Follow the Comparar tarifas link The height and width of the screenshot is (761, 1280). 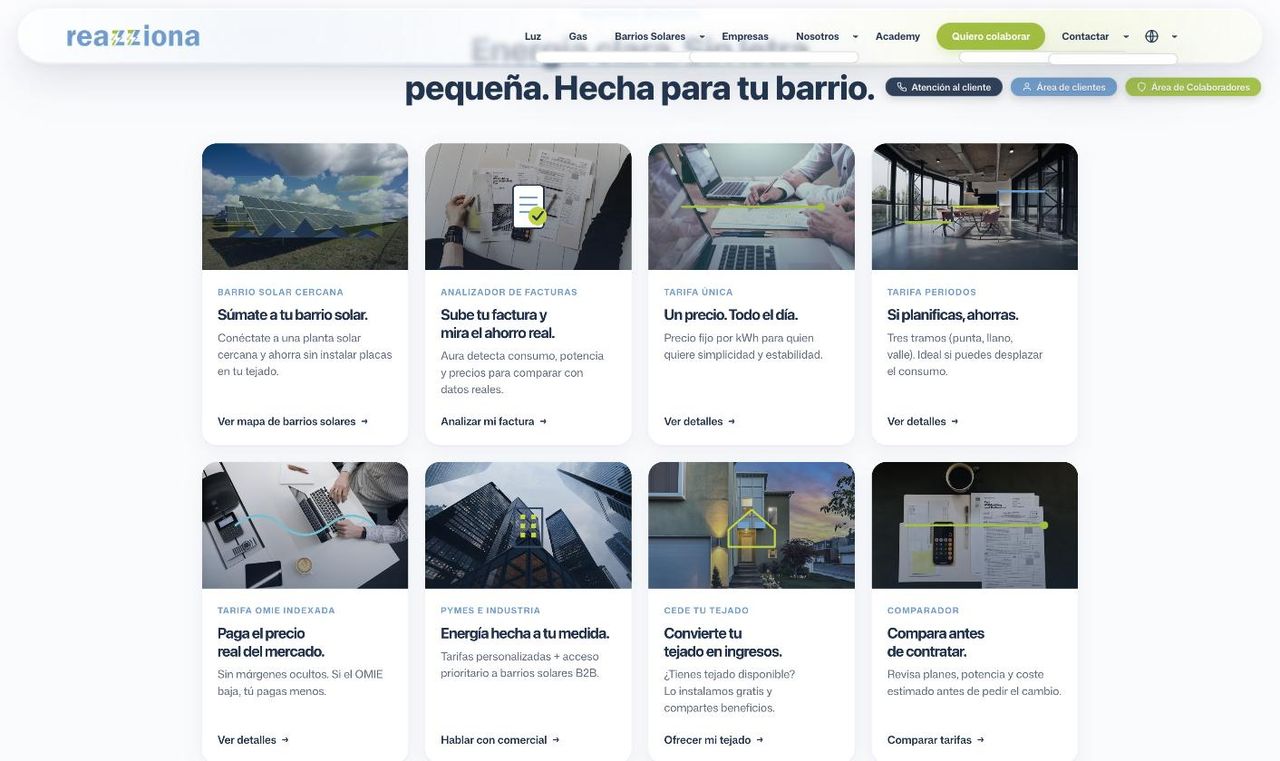[936, 740]
